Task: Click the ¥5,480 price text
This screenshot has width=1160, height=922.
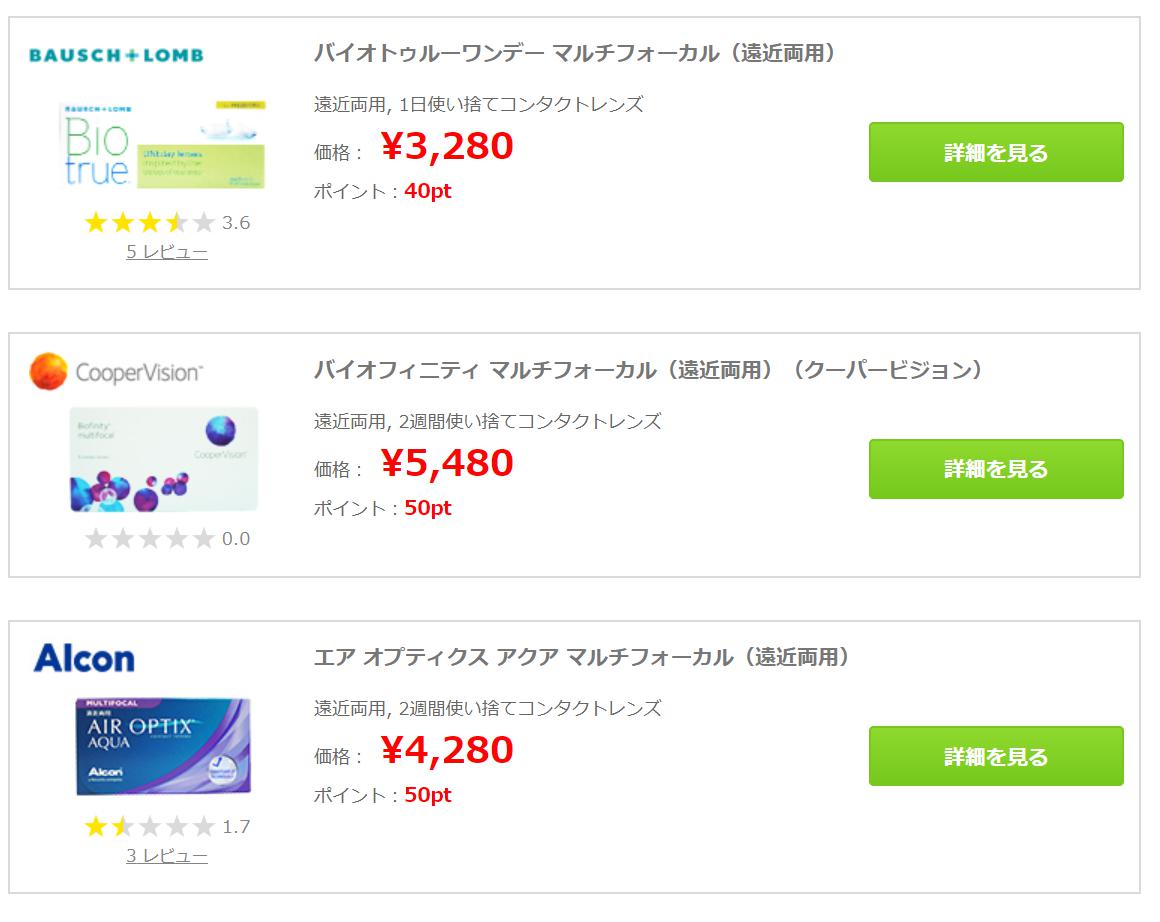Action: pyautogui.click(x=447, y=462)
